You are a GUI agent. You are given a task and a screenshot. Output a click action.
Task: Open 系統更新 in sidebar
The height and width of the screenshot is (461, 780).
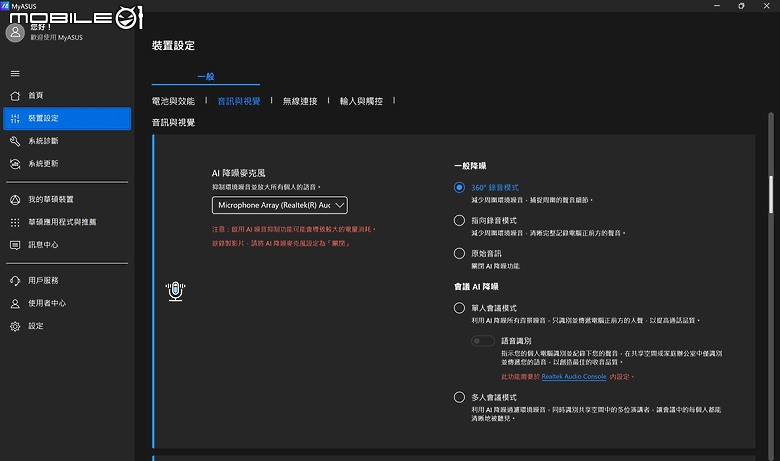(67, 164)
